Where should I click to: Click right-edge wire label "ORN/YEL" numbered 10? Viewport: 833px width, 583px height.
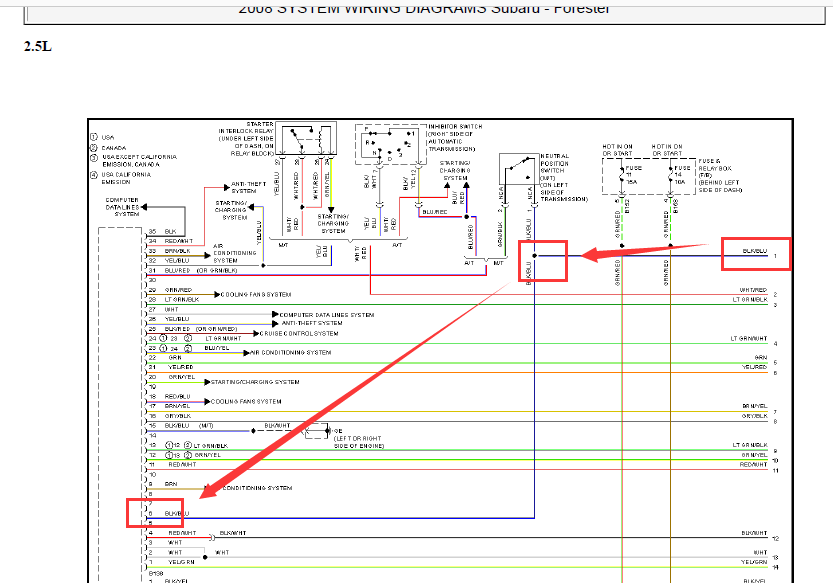754,455
